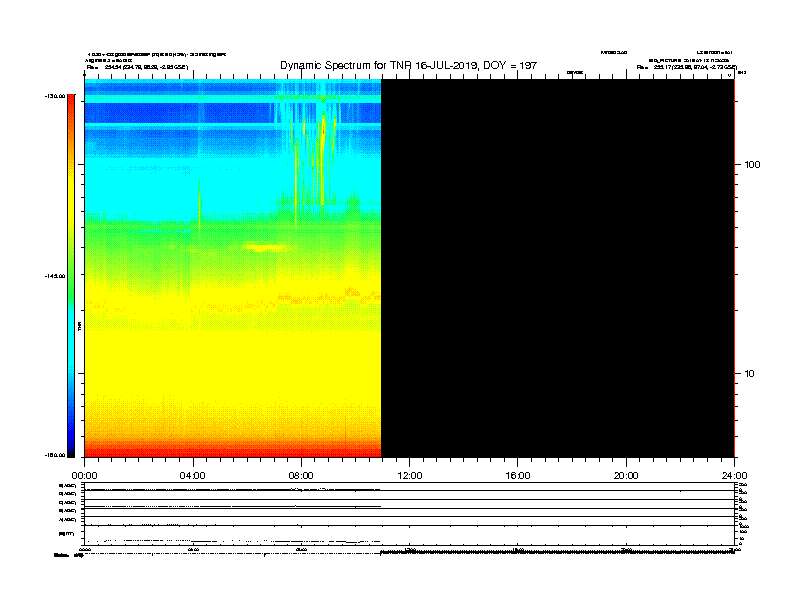Select the "08:00" time axis label

coord(301,476)
